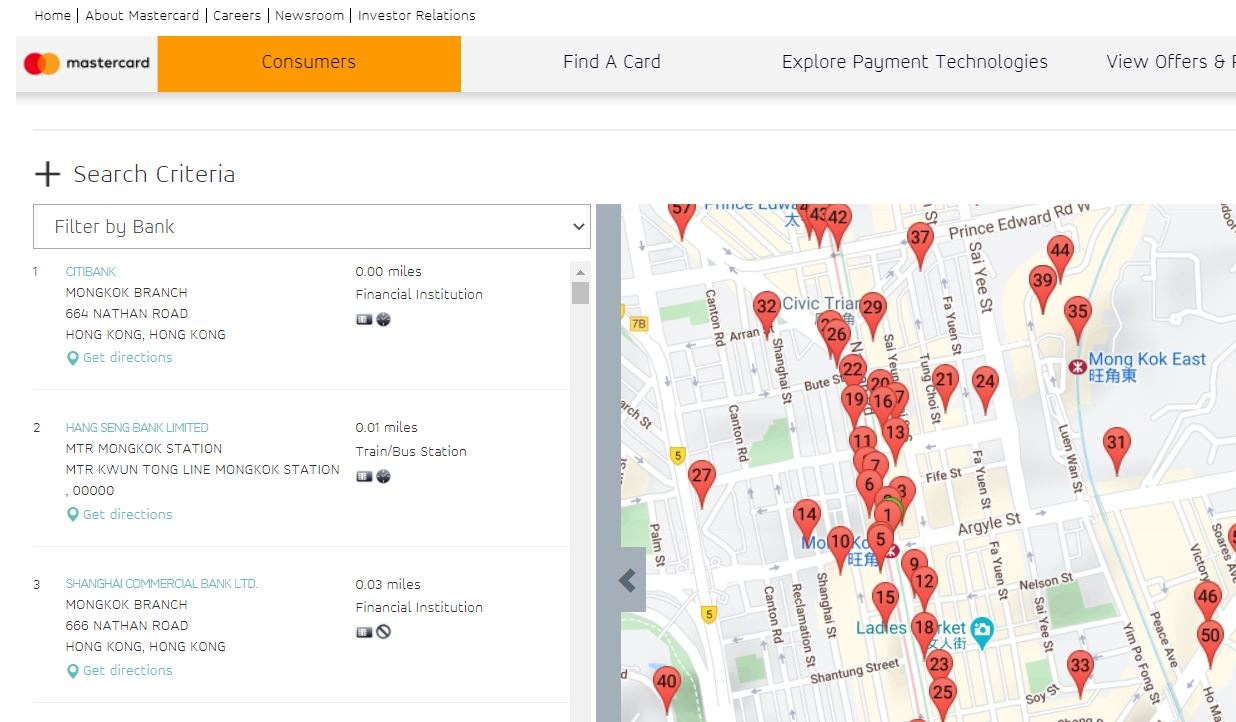Click the Mong Kok East station icon
The image size is (1236, 722).
(1077, 367)
